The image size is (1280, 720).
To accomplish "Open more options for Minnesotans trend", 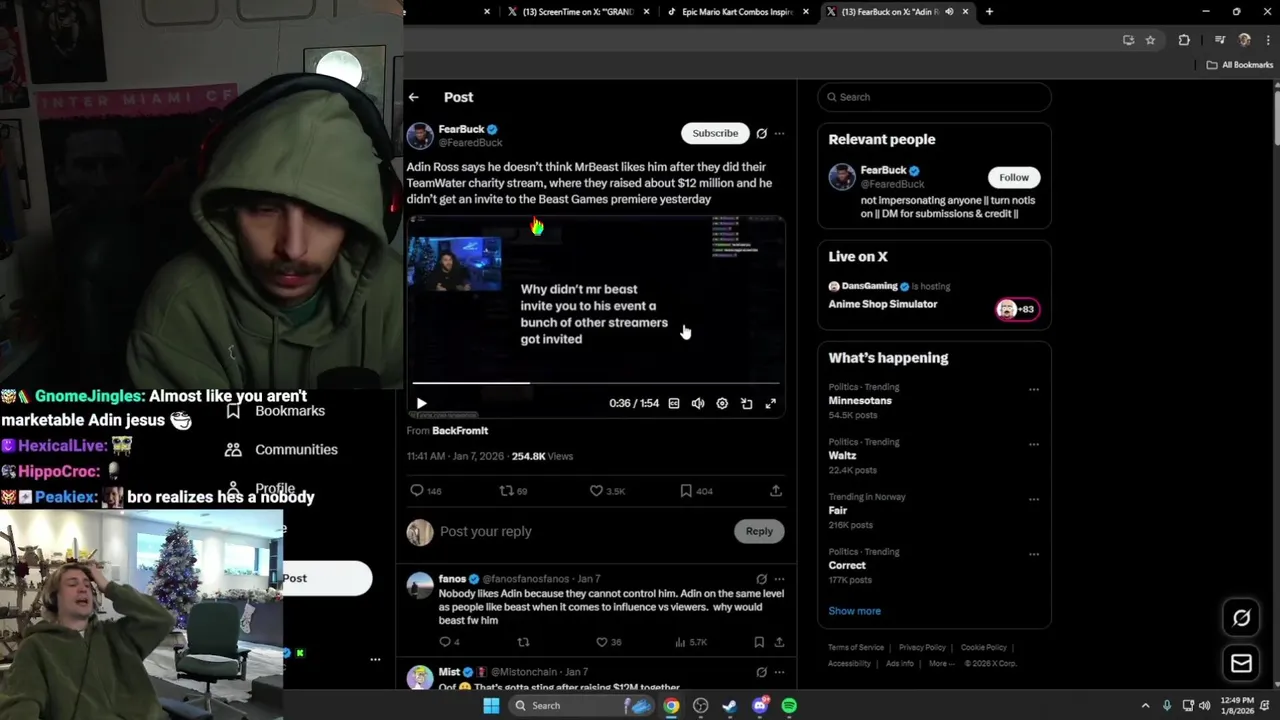I will (1034, 389).
